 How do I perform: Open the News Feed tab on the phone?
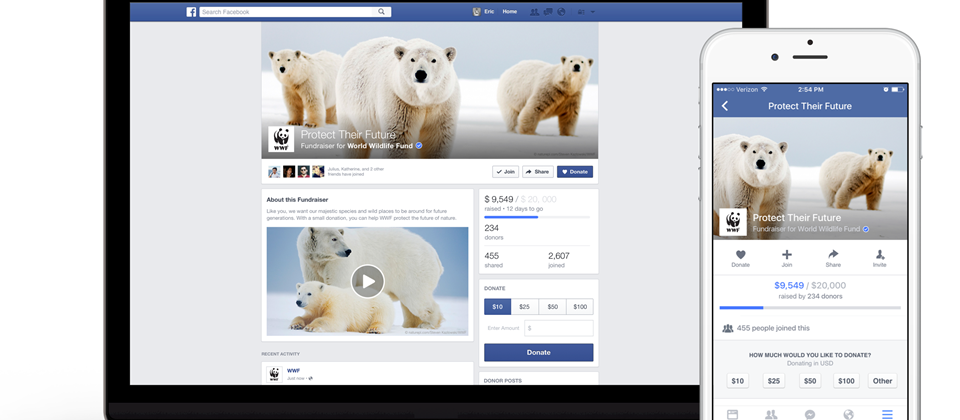pos(732,414)
